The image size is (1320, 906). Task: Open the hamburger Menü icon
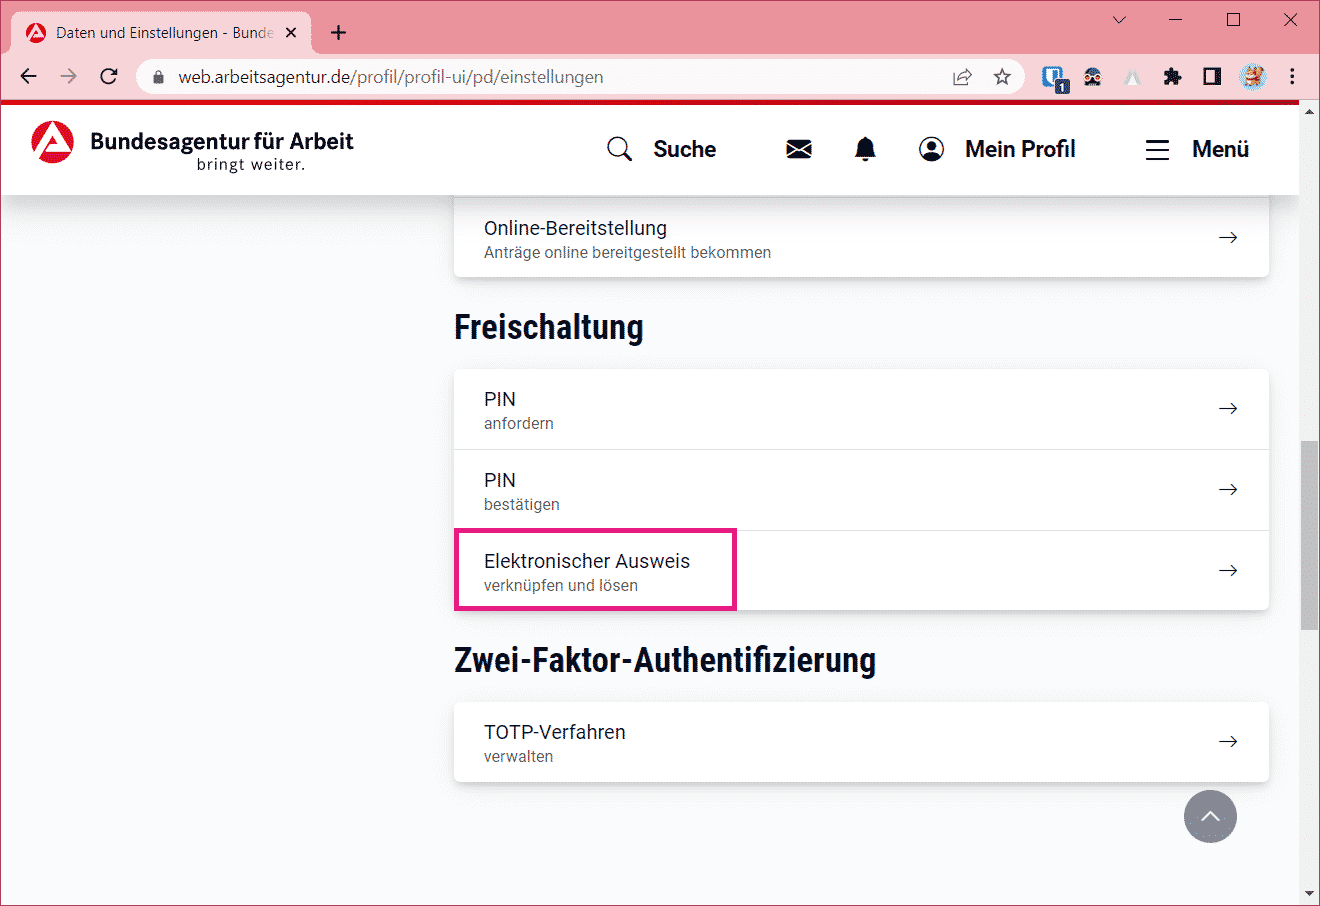[x=1157, y=149]
